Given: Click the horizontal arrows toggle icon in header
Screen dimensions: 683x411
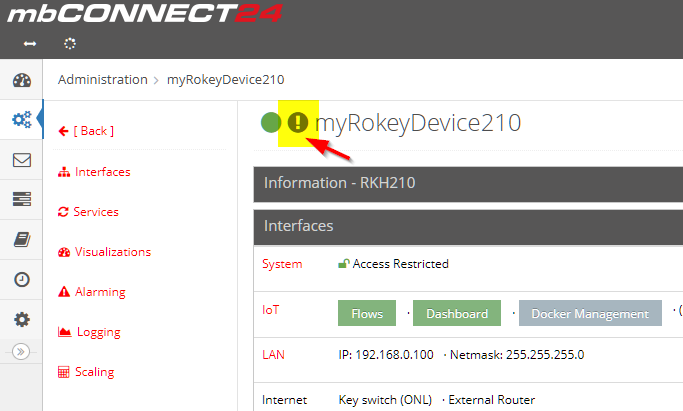Looking at the screenshot, I should [30, 44].
